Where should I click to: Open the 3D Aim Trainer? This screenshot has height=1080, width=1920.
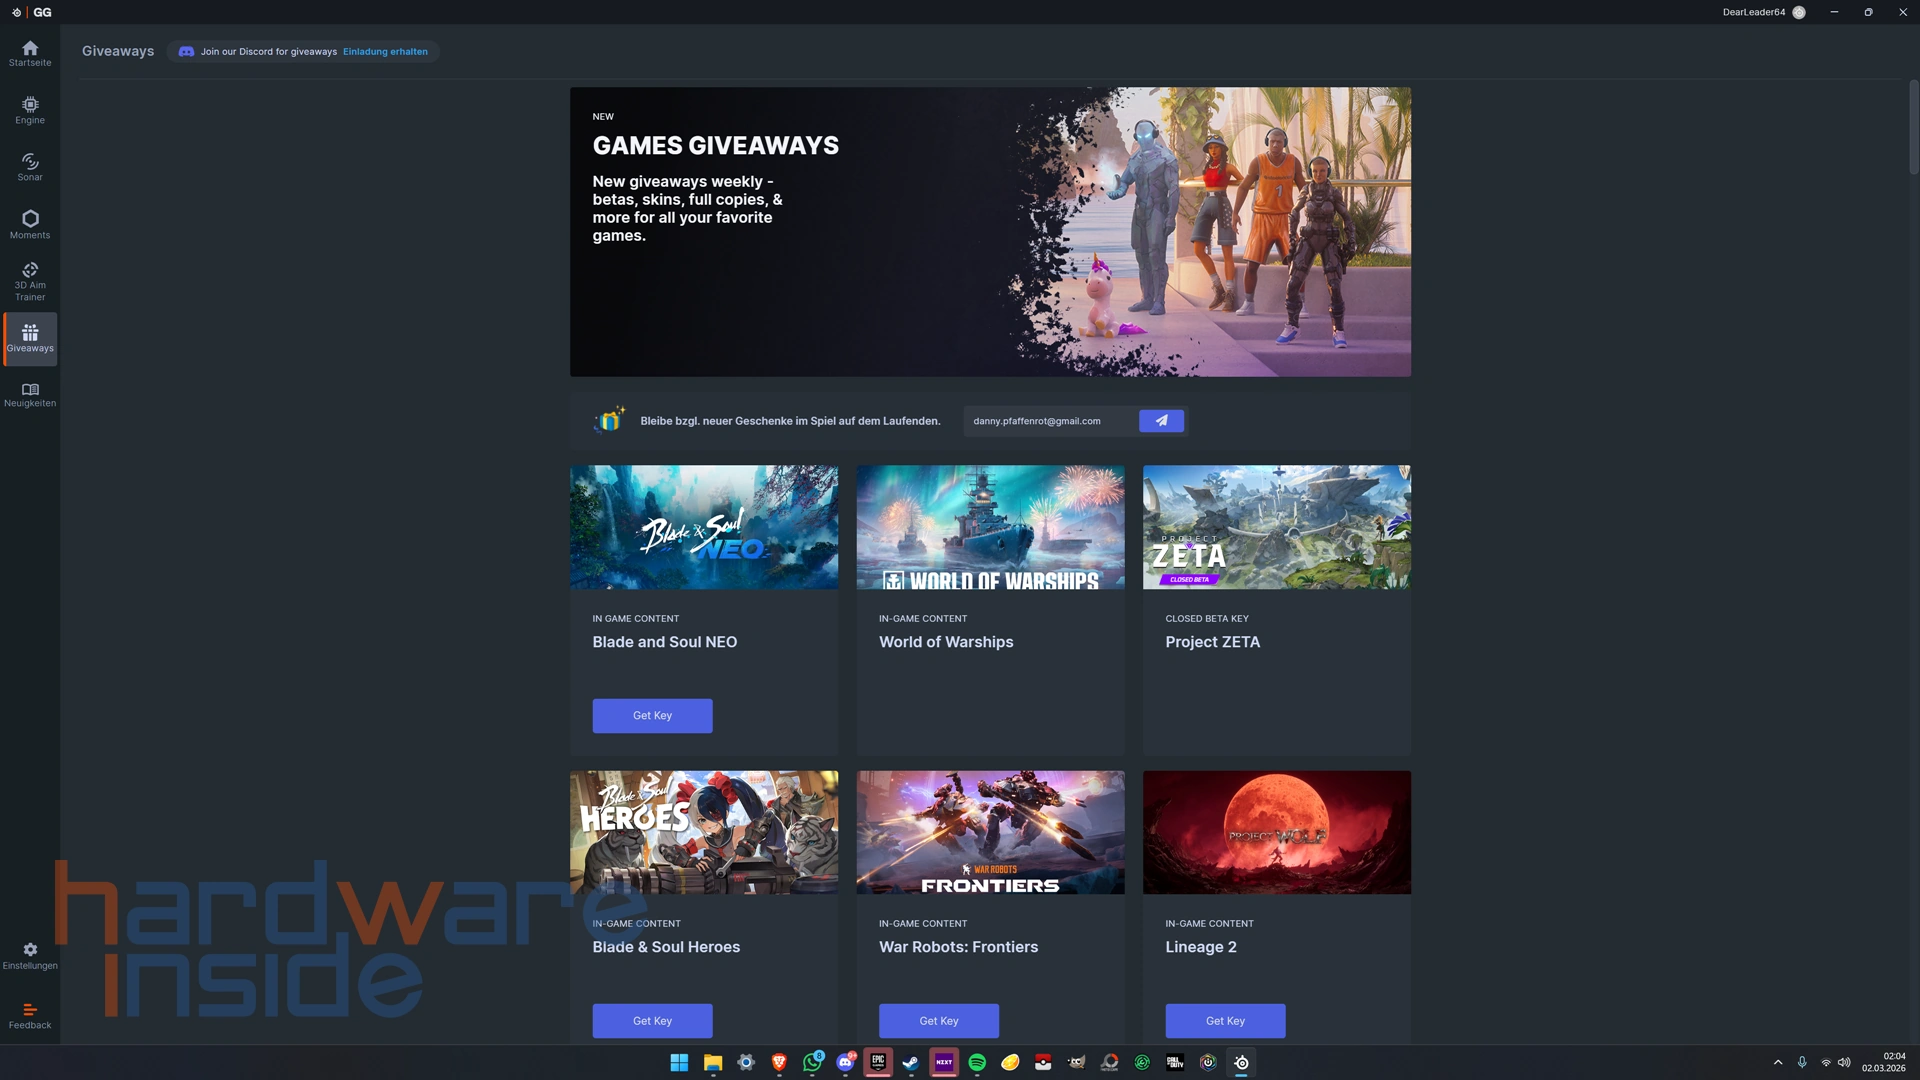pyautogui.click(x=30, y=281)
